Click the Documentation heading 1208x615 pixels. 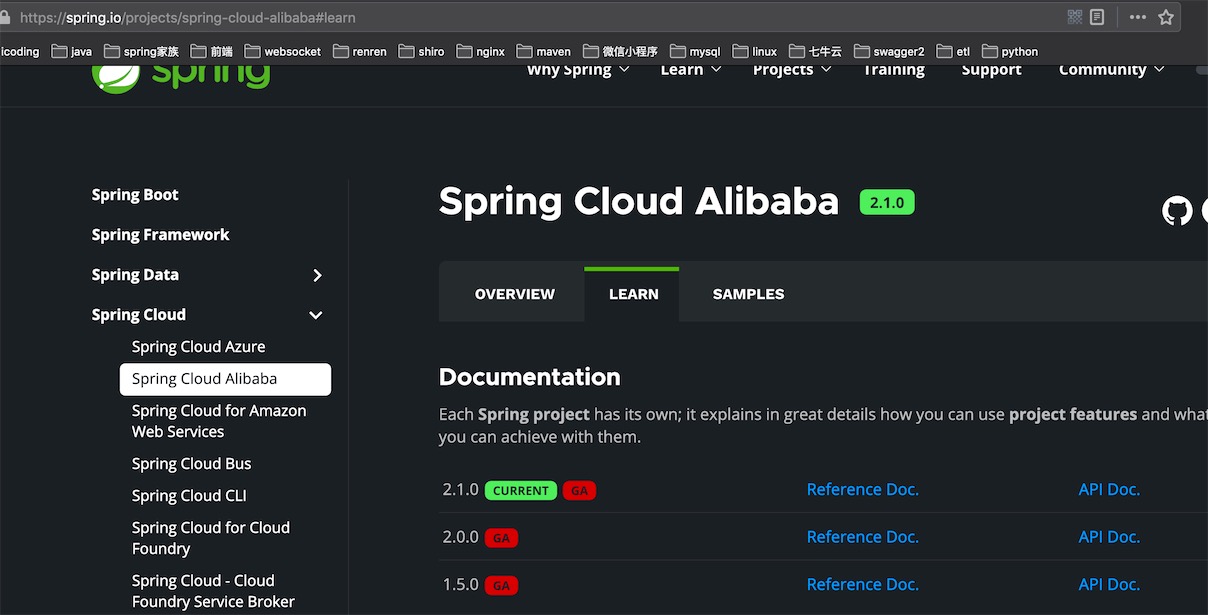(x=529, y=377)
